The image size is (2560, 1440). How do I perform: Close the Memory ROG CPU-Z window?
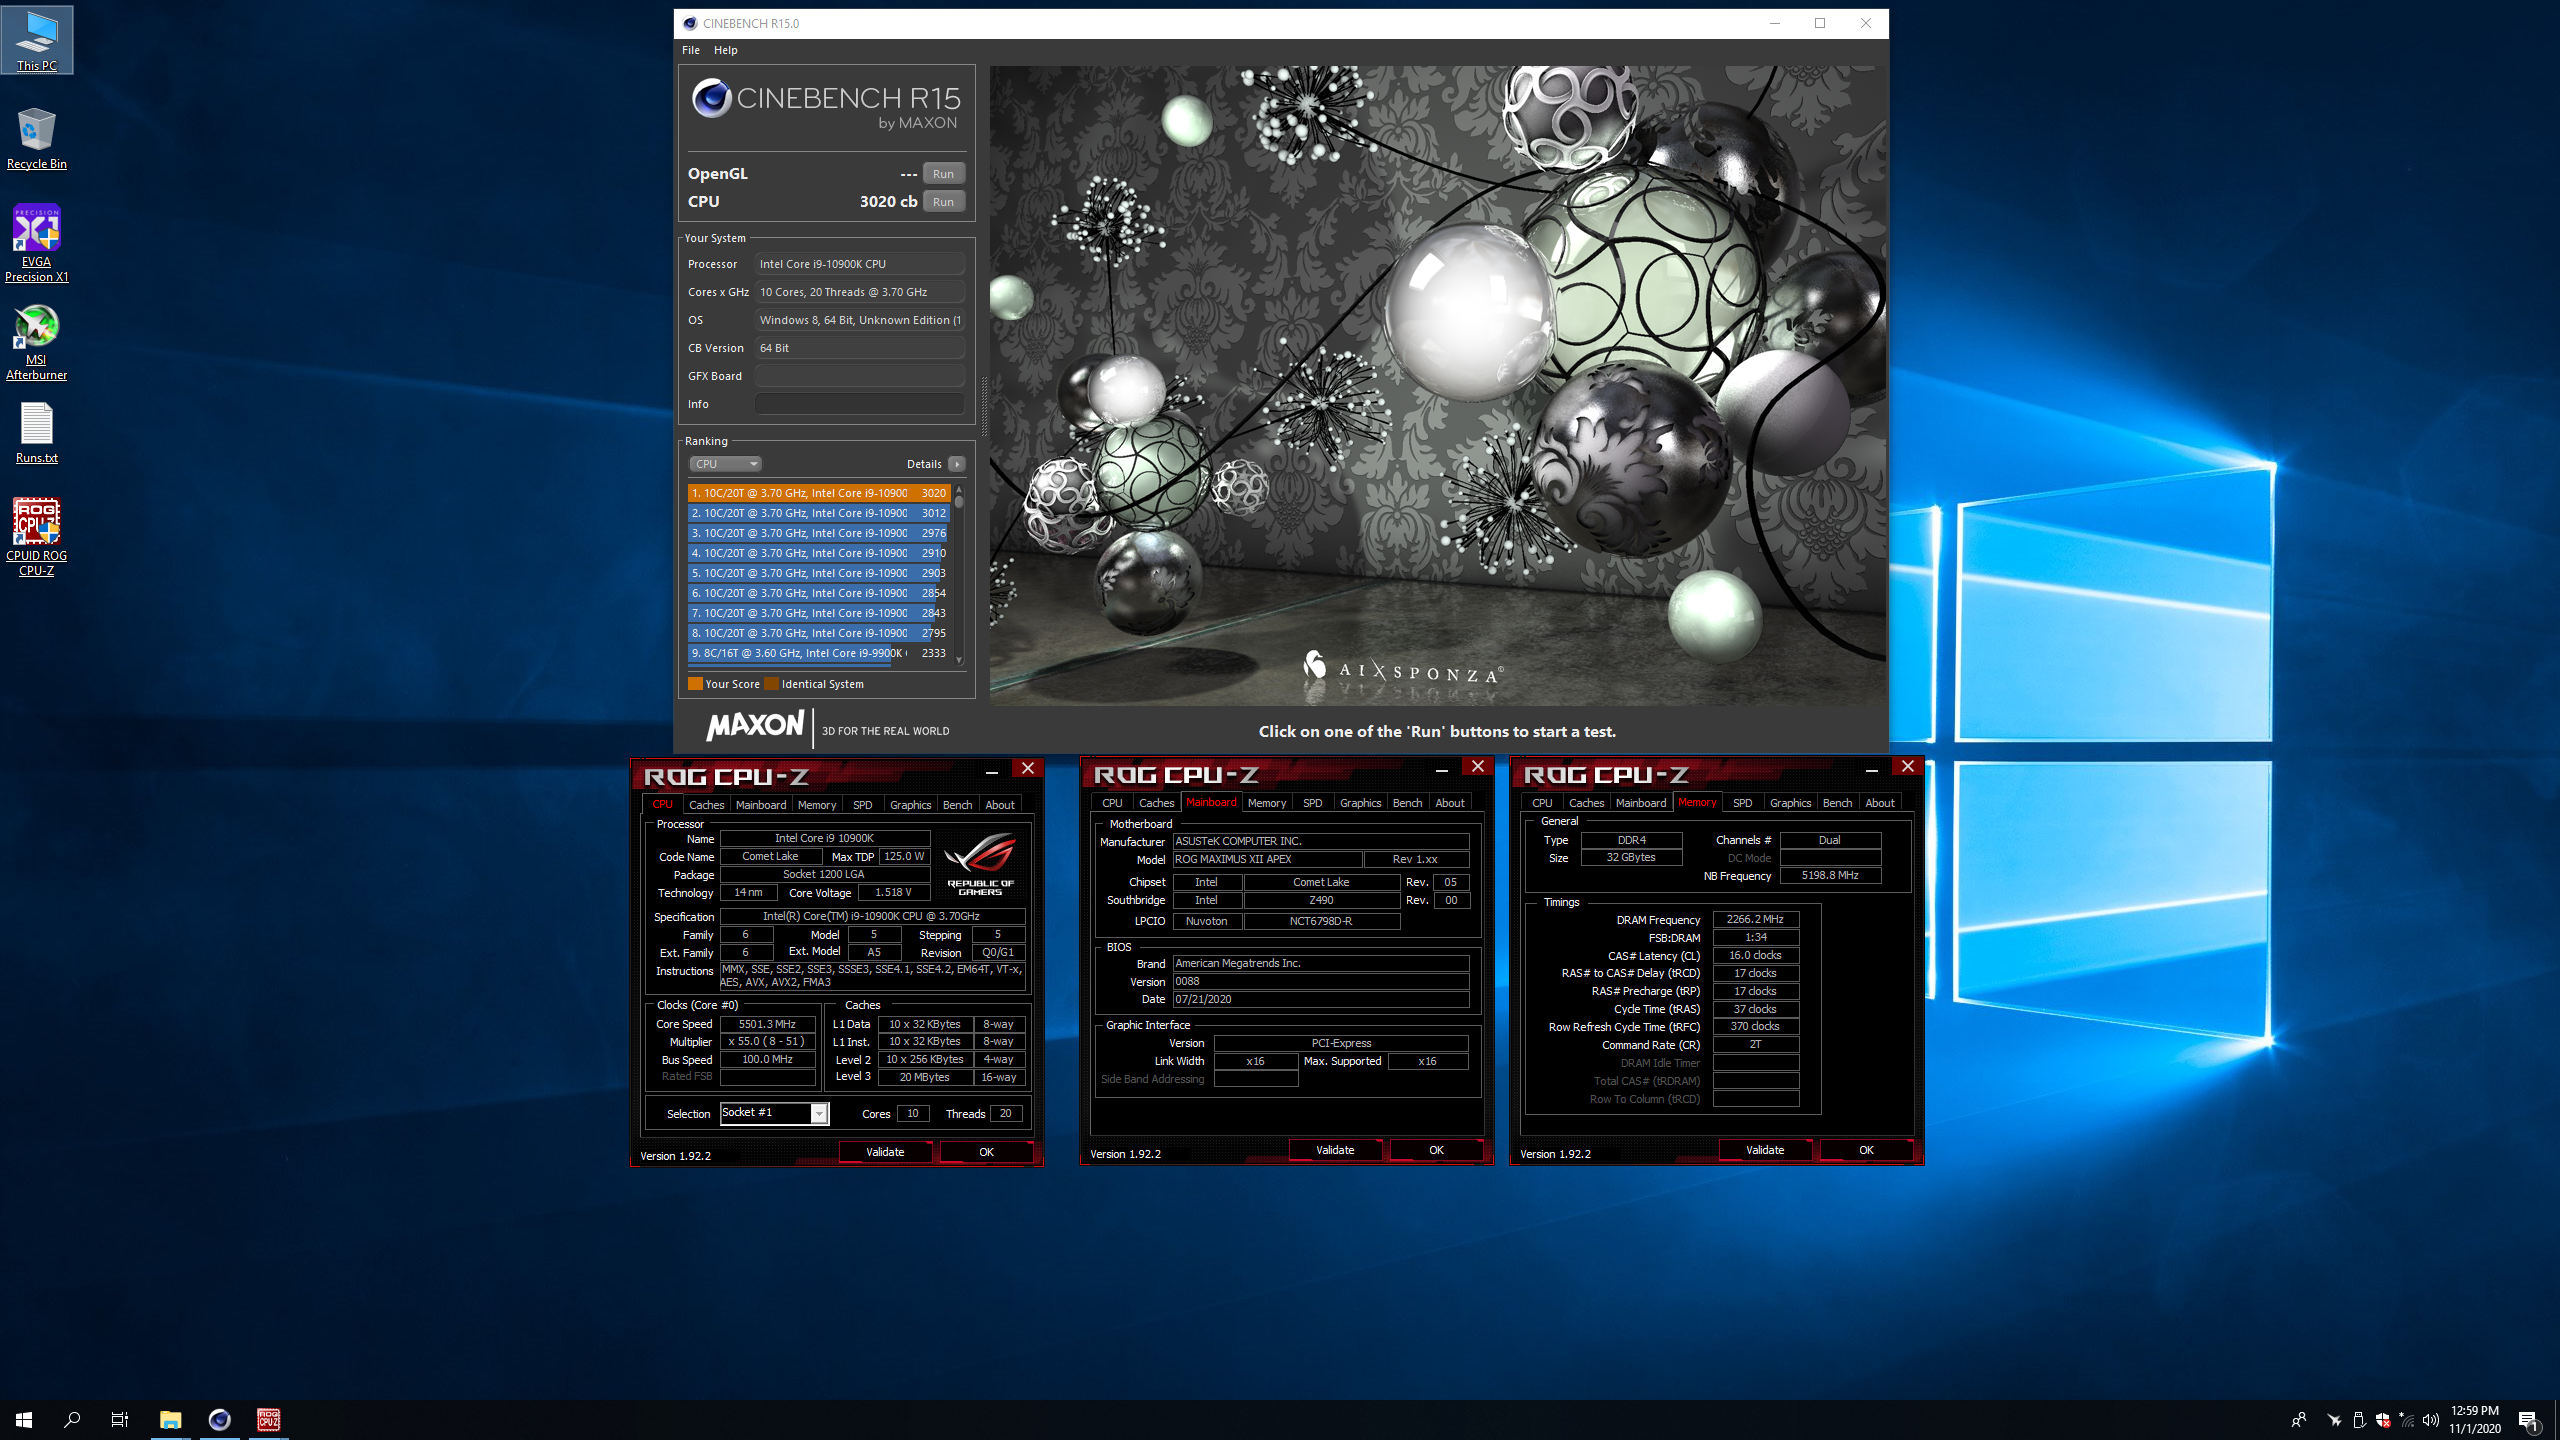[1907, 767]
